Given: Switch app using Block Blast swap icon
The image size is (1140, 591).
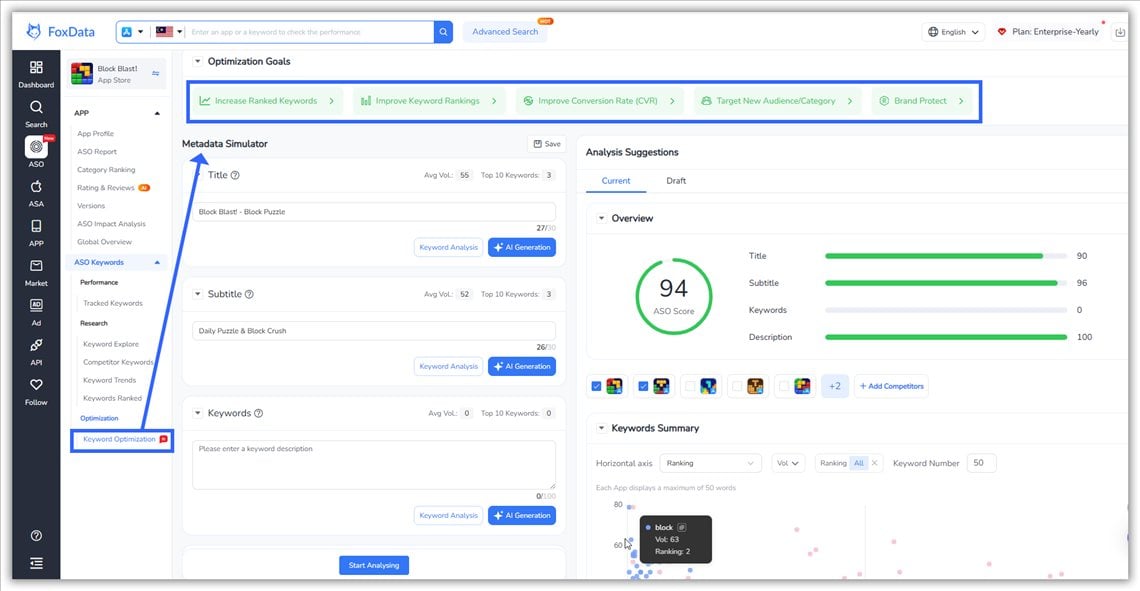Looking at the screenshot, I should coord(156,73).
